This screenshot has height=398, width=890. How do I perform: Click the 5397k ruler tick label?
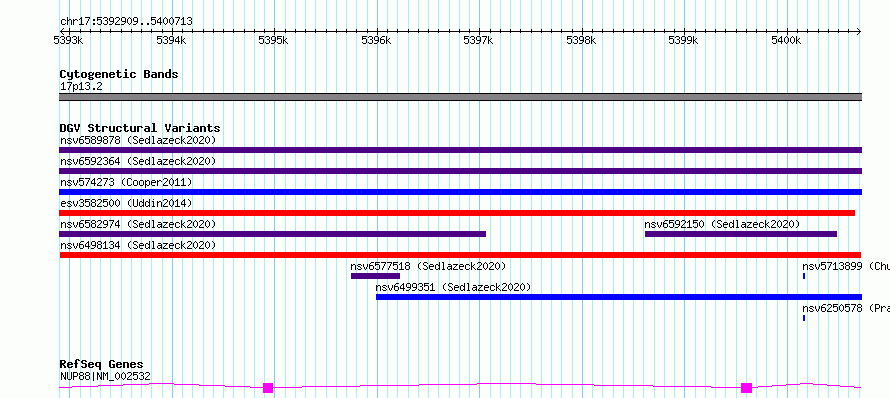(x=478, y=40)
